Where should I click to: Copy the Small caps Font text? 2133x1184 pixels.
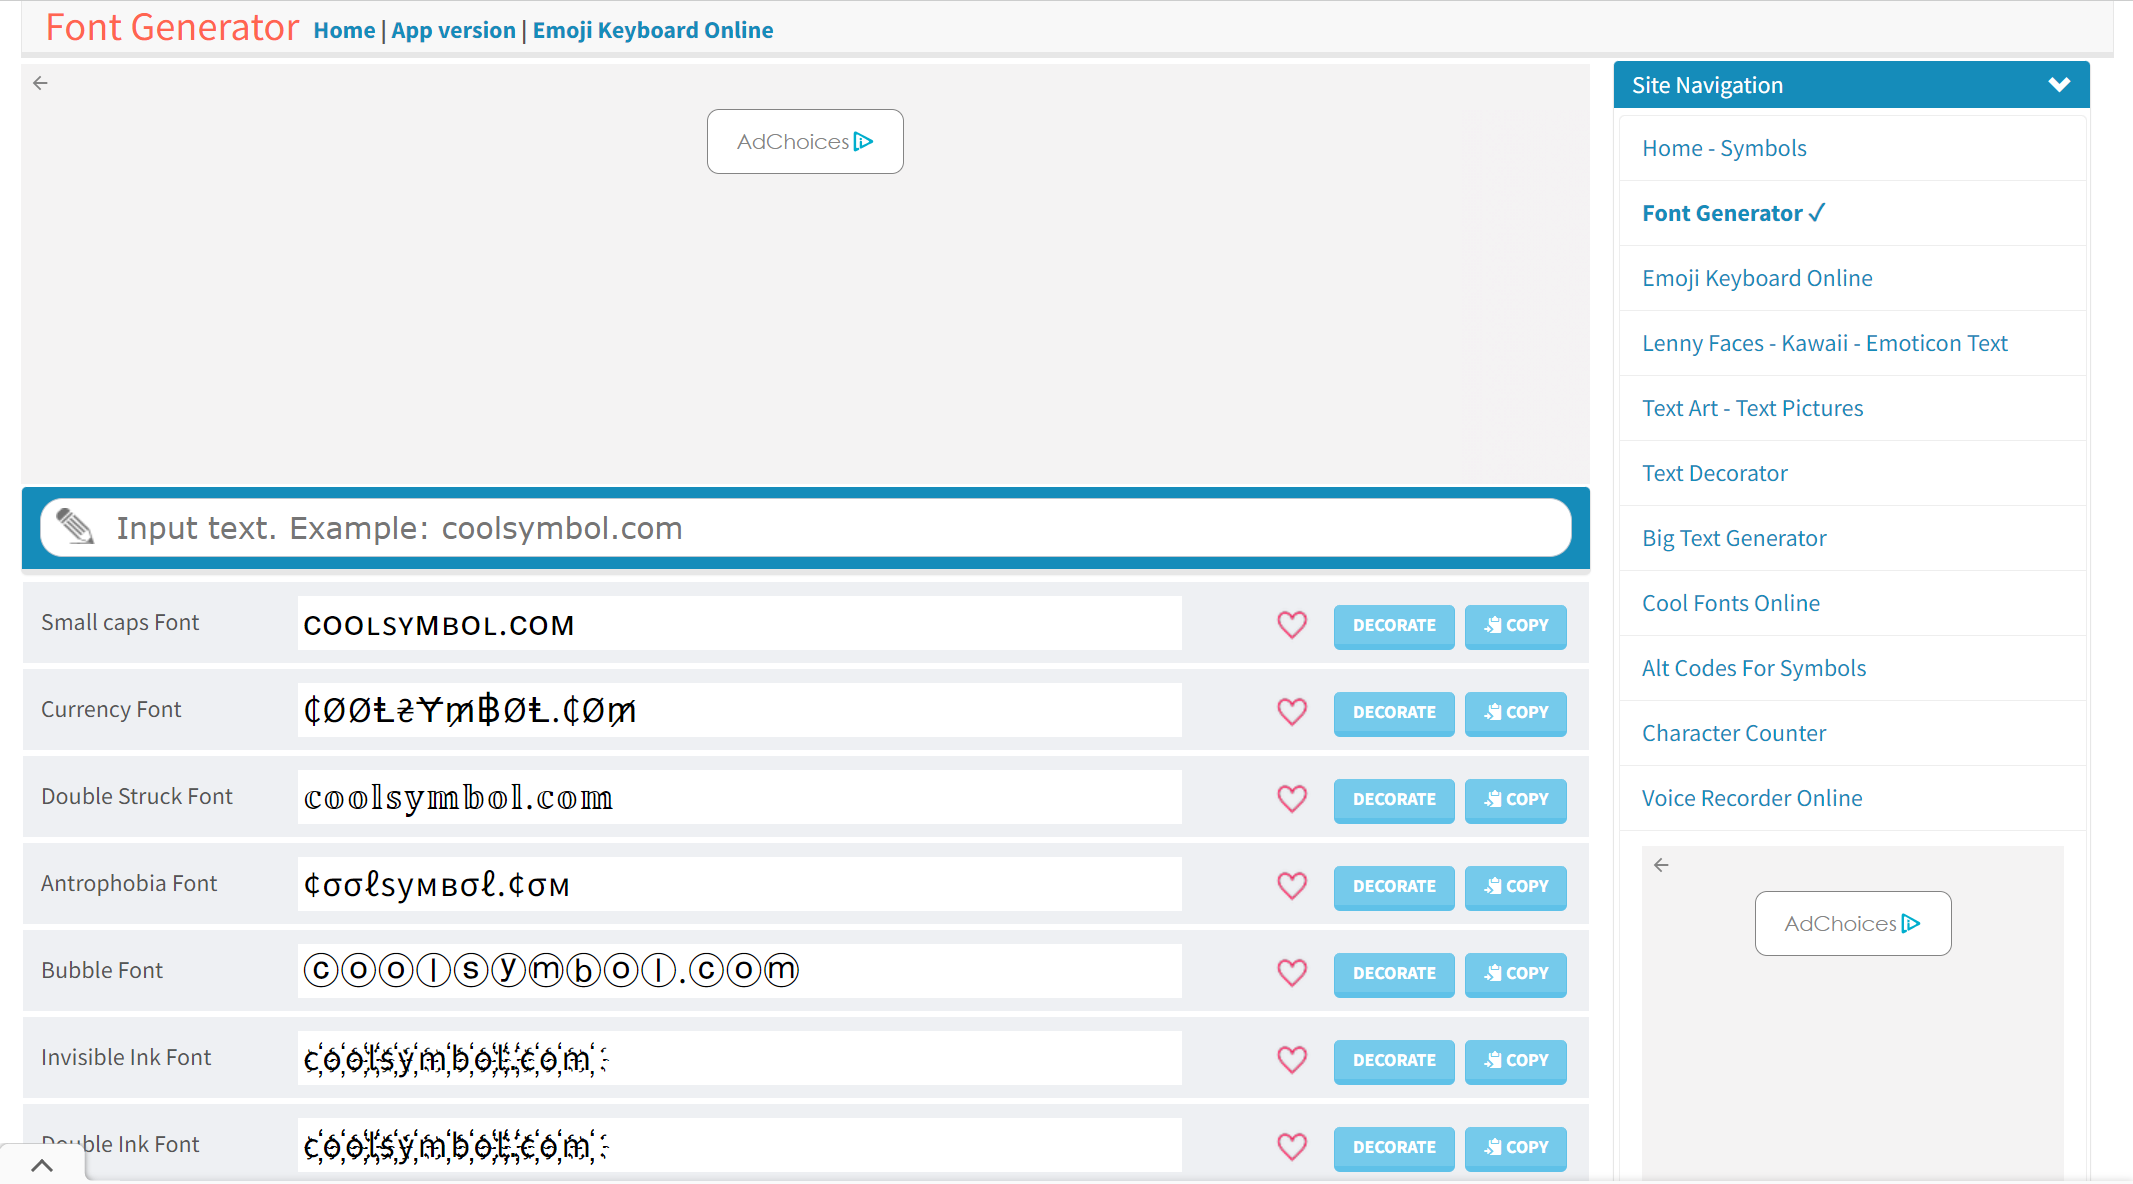tap(1515, 626)
